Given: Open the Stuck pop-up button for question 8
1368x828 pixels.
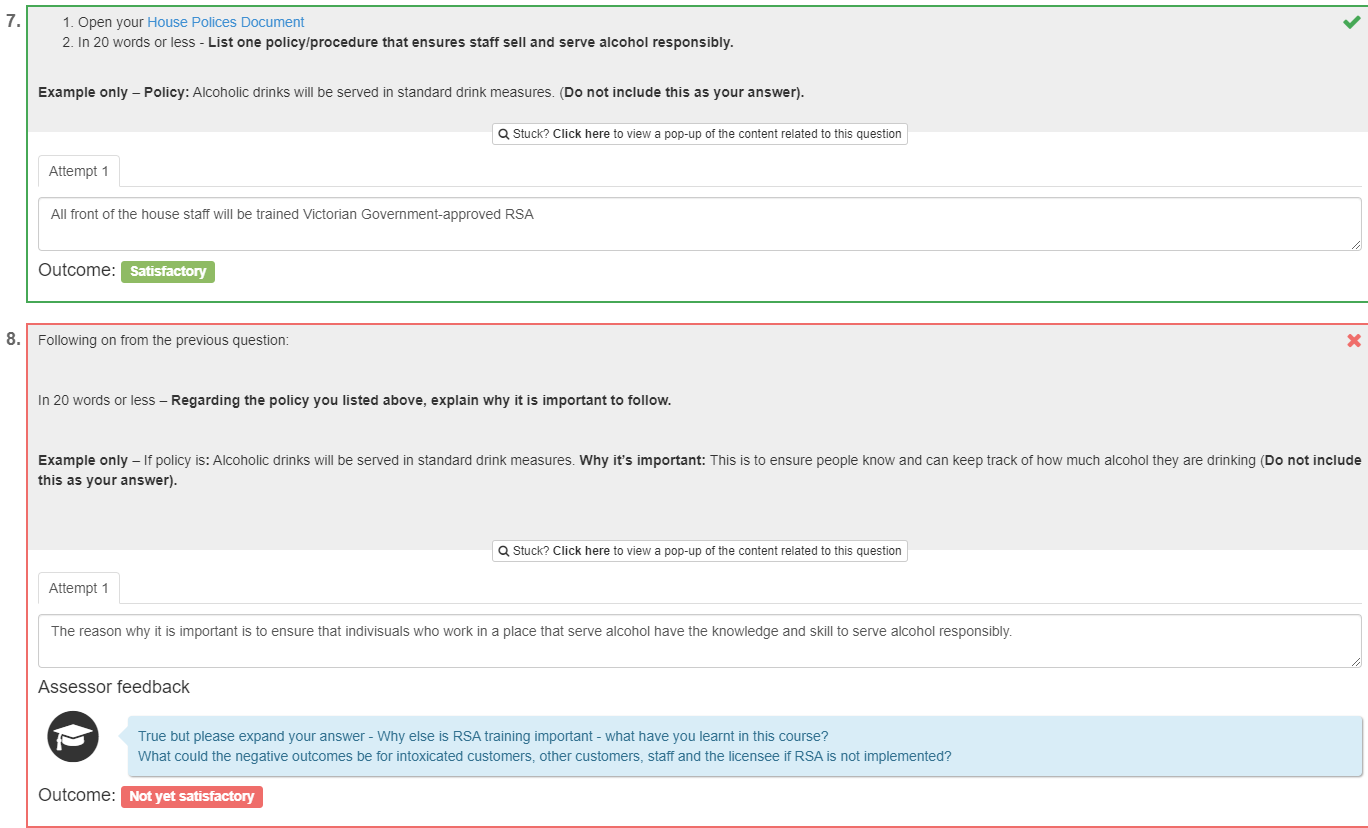Looking at the screenshot, I should pyautogui.click(x=700, y=551).
